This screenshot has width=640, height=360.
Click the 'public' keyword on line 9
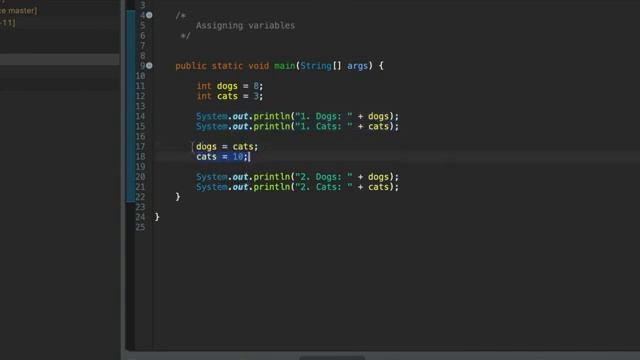pyautogui.click(x=191, y=66)
